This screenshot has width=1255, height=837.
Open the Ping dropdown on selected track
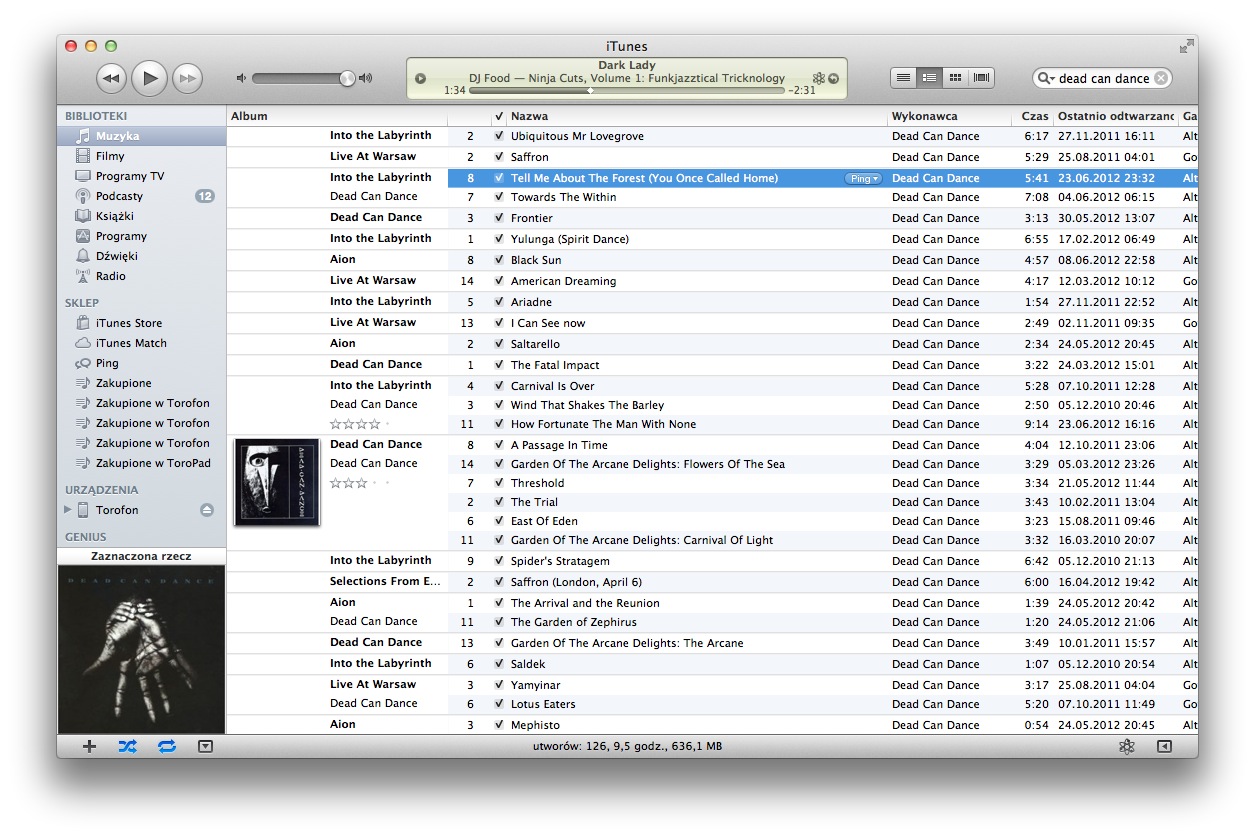click(x=864, y=179)
